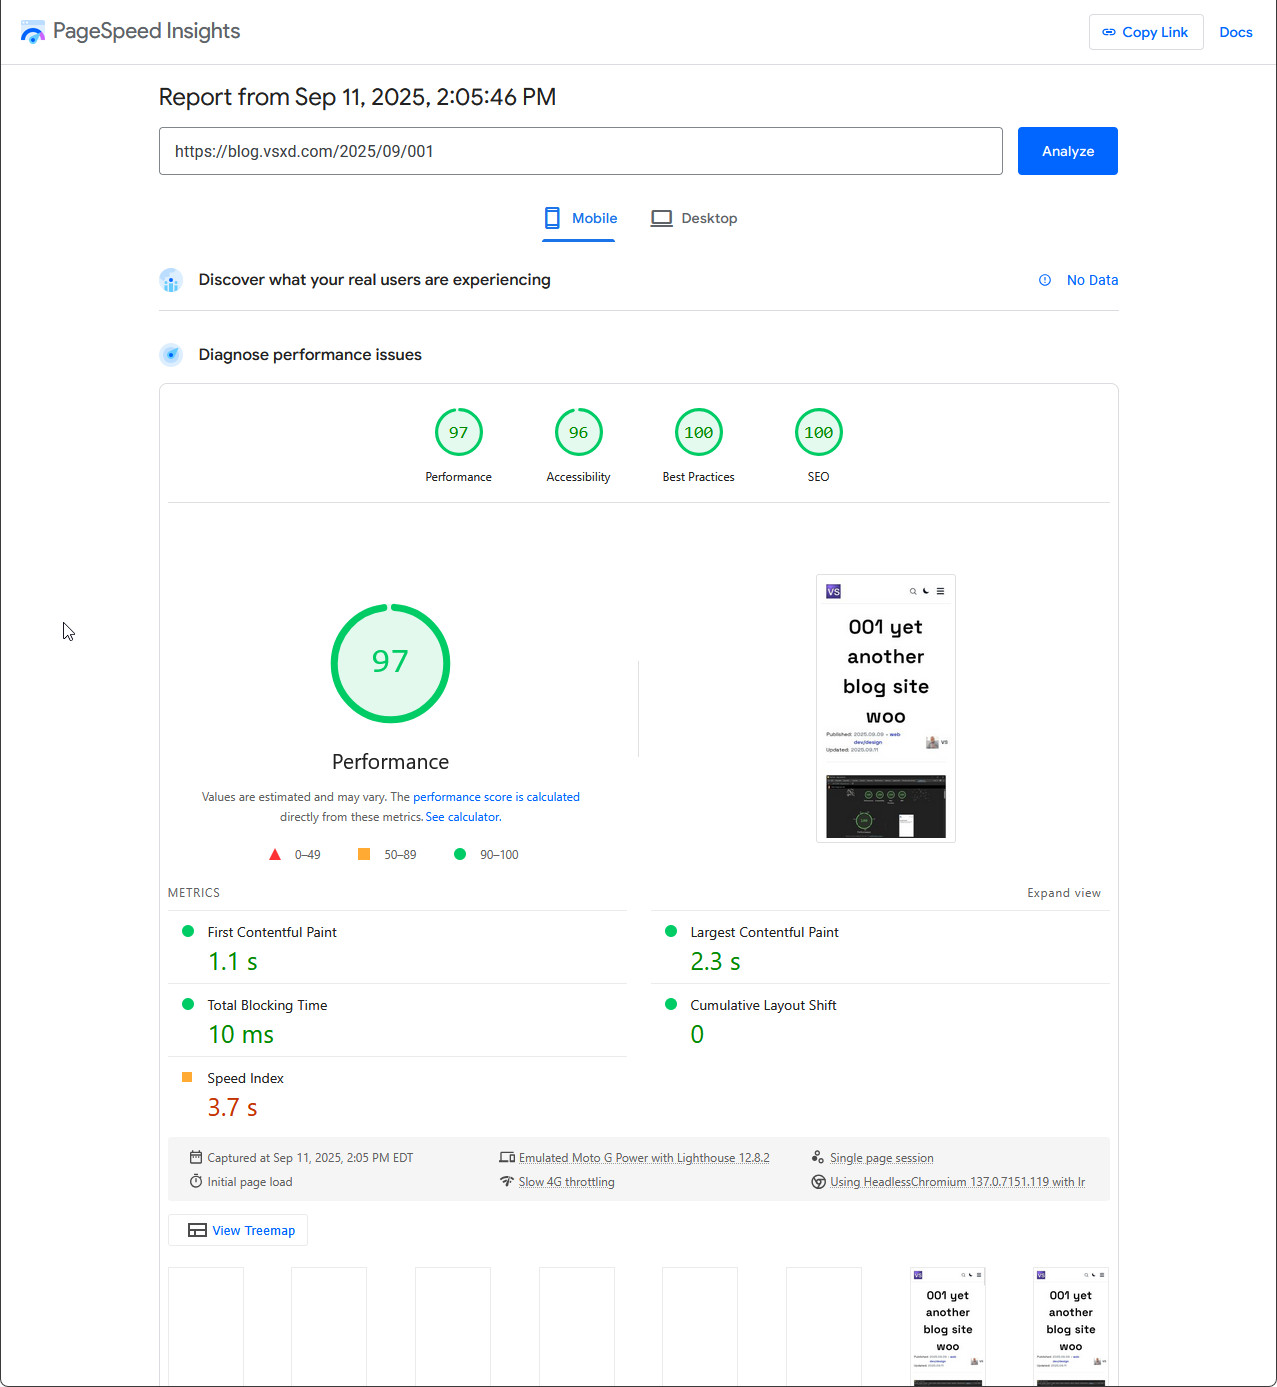Click the '3.7 s' Speed Index value

point(232,1108)
